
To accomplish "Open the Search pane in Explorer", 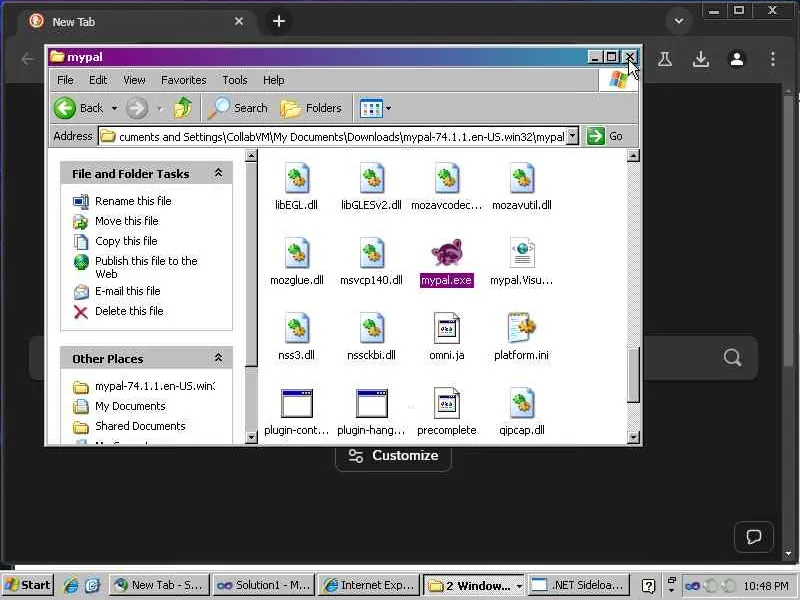I will 238,108.
